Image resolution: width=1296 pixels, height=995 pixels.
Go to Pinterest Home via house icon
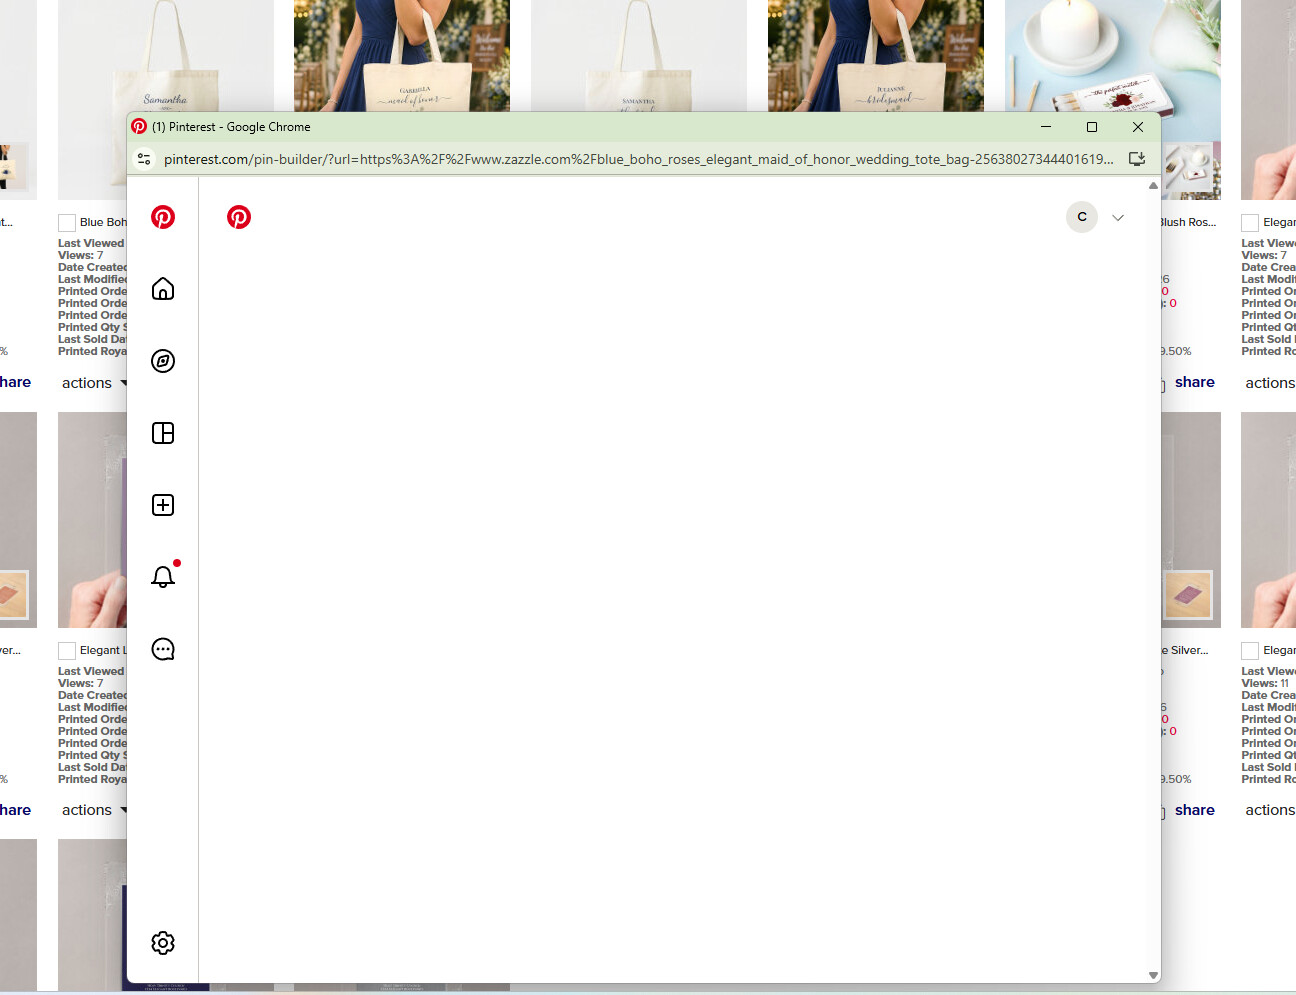click(163, 289)
